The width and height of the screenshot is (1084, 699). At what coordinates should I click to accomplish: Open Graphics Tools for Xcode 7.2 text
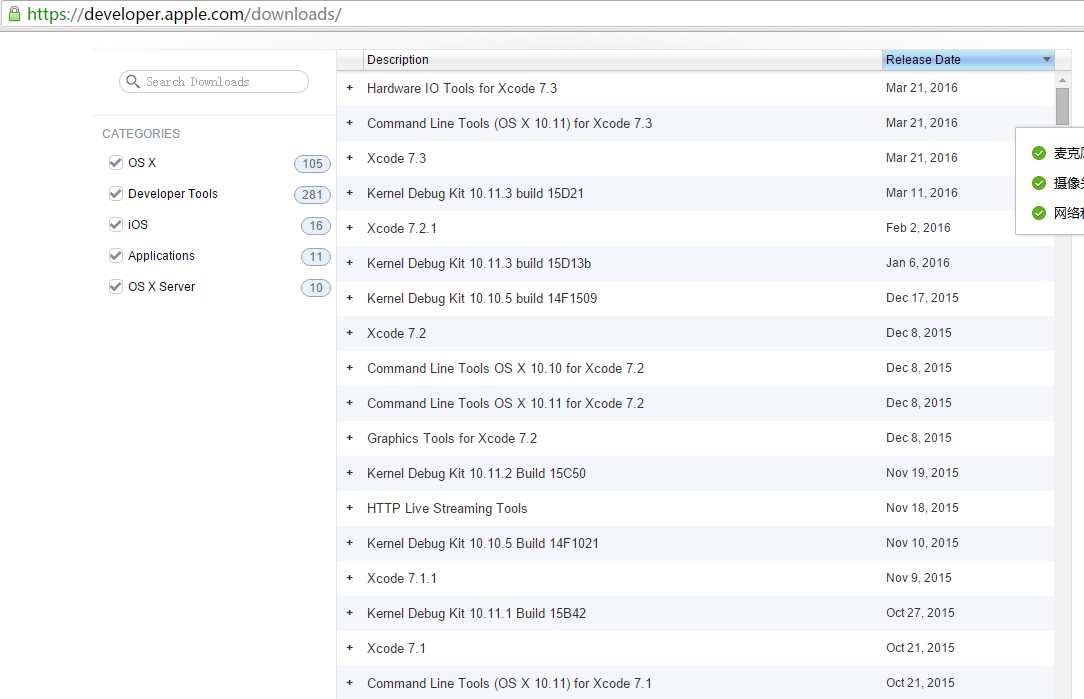click(452, 438)
